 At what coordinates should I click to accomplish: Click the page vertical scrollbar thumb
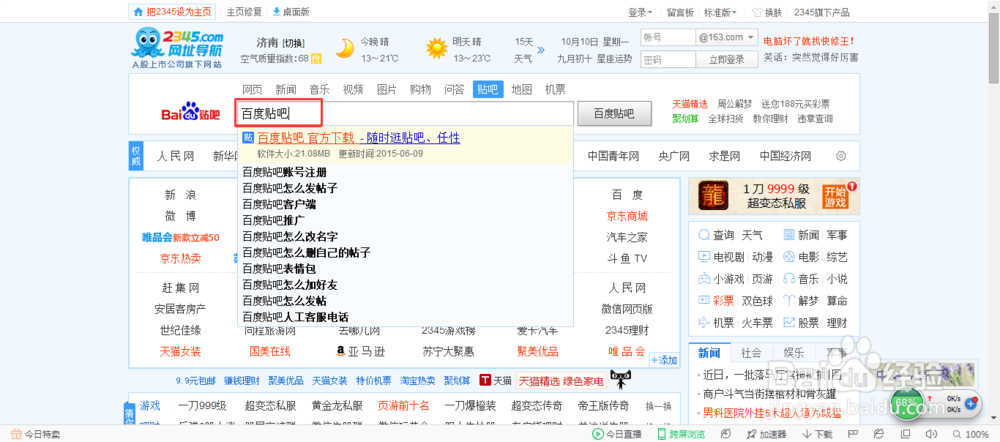click(x=994, y=46)
